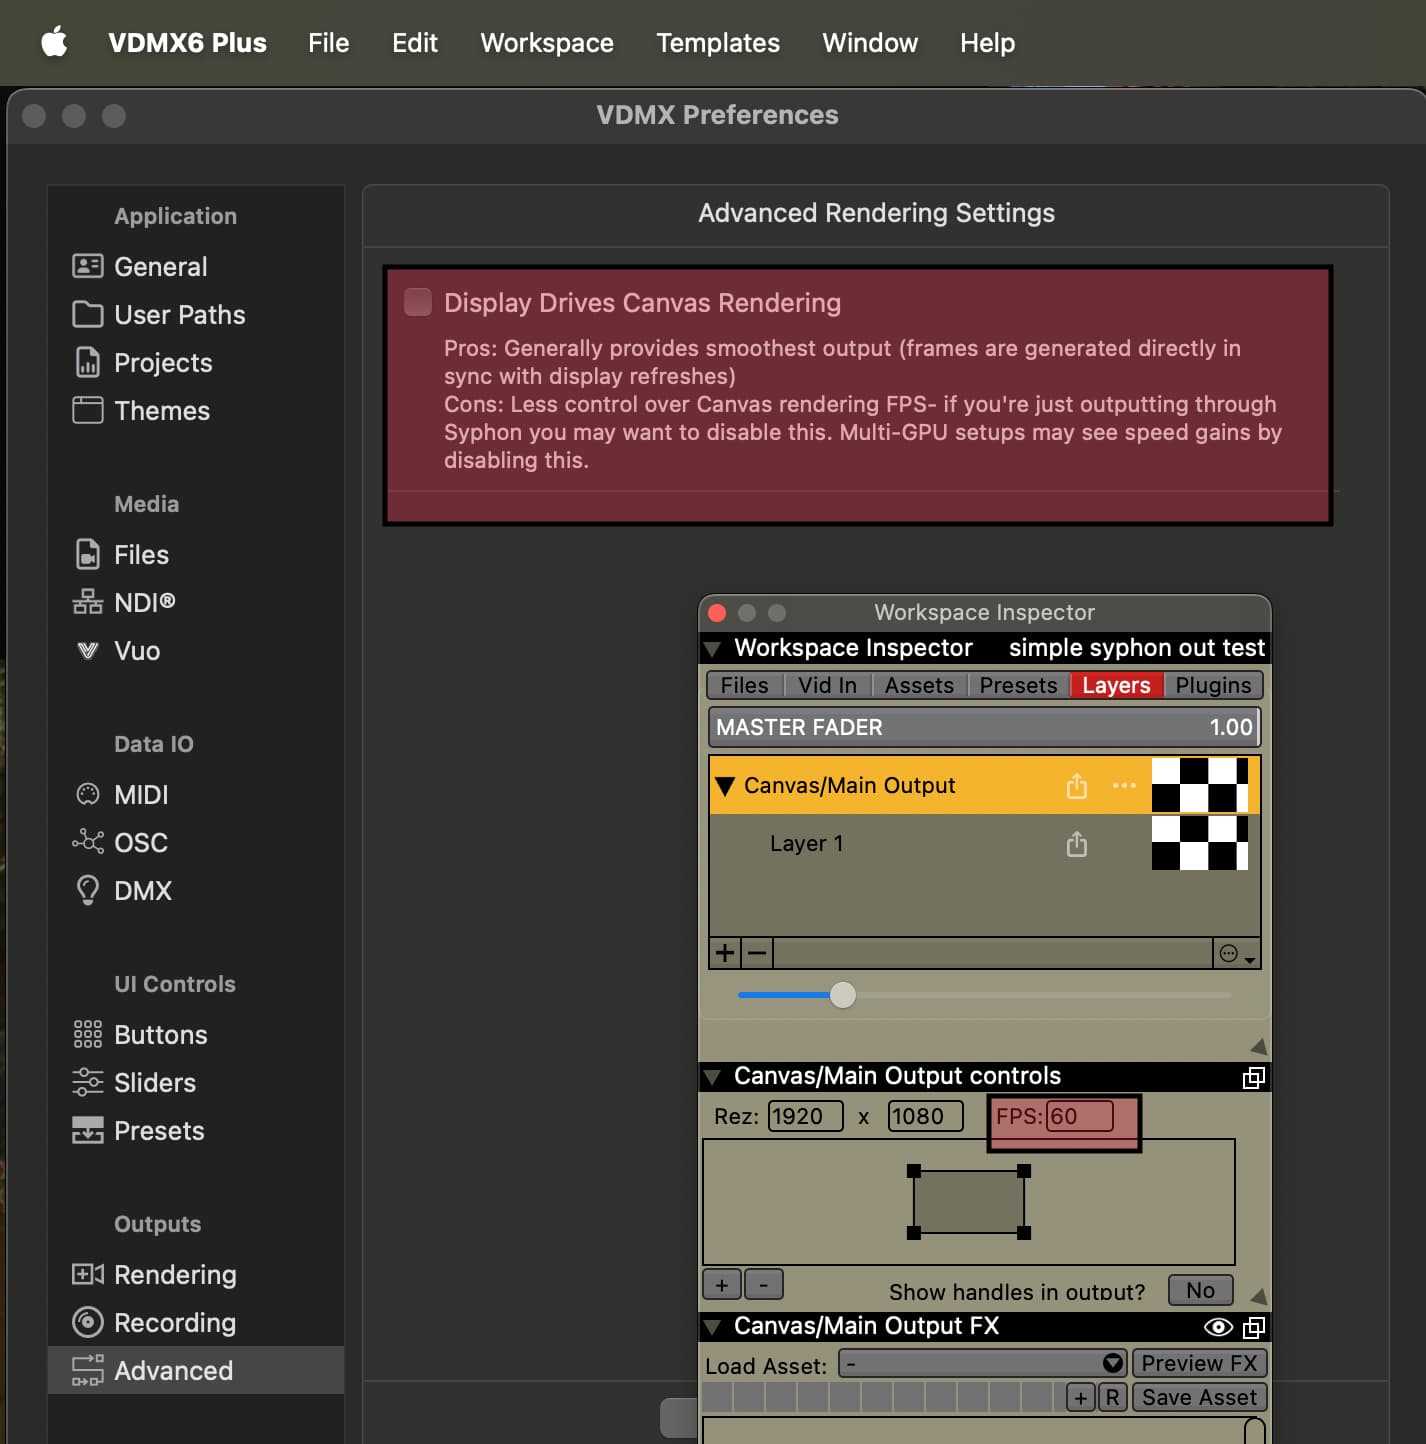Screen dimensions: 1426x1444
Task: Open Recording preferences icon
Action: tap(88, 1322)
